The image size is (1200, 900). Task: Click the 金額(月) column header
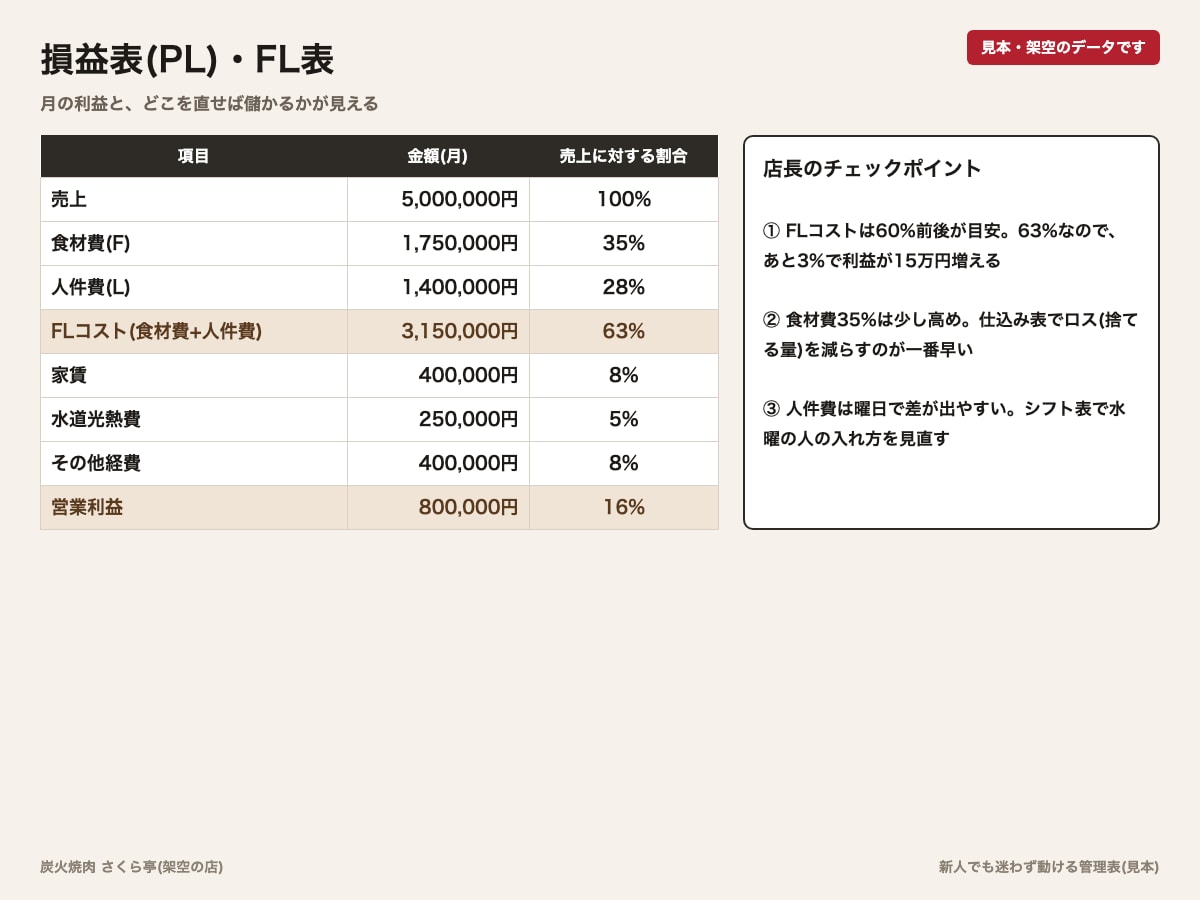point(438,156)
